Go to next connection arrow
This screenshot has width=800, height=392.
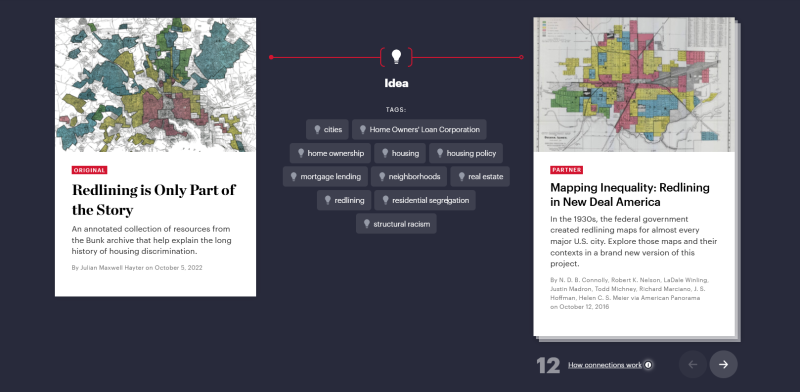(x=723, y=364)
